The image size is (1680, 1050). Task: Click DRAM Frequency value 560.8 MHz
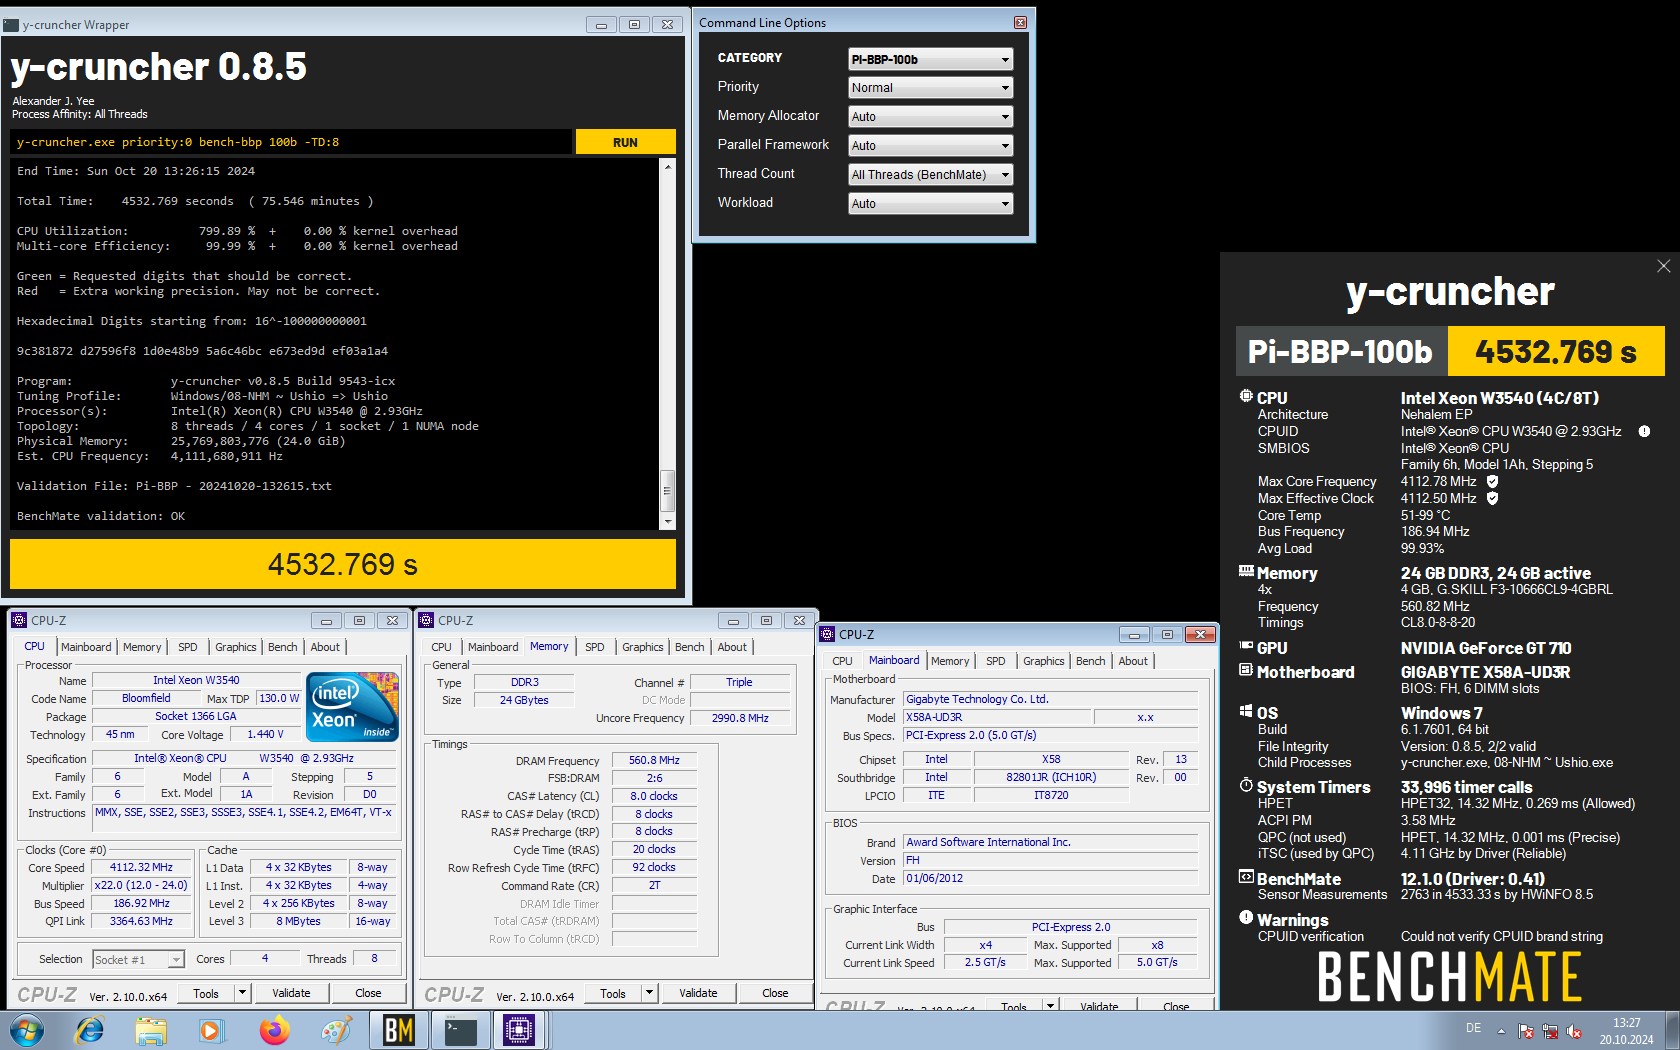click(x=654, y=760)
